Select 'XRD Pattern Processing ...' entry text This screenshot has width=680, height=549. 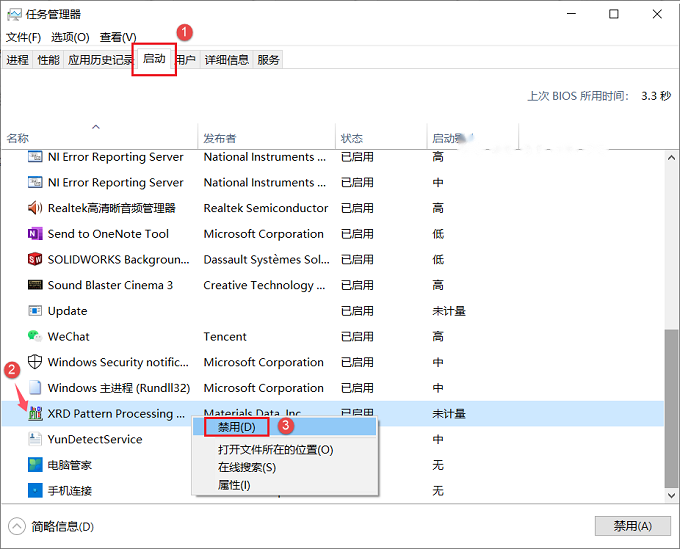(x=116, y=413)
